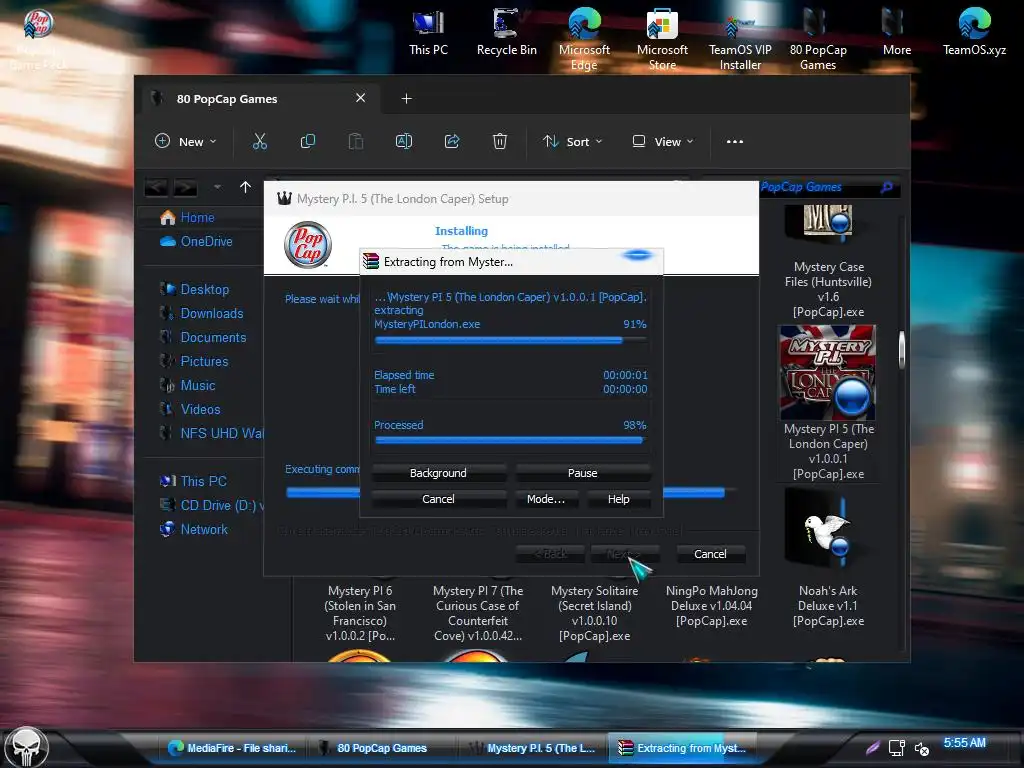Open NFS UHD Wallpapers folder in sidebar
Image resolution: width=1024 pixels, height=768 pixels.
click(211, 434)
